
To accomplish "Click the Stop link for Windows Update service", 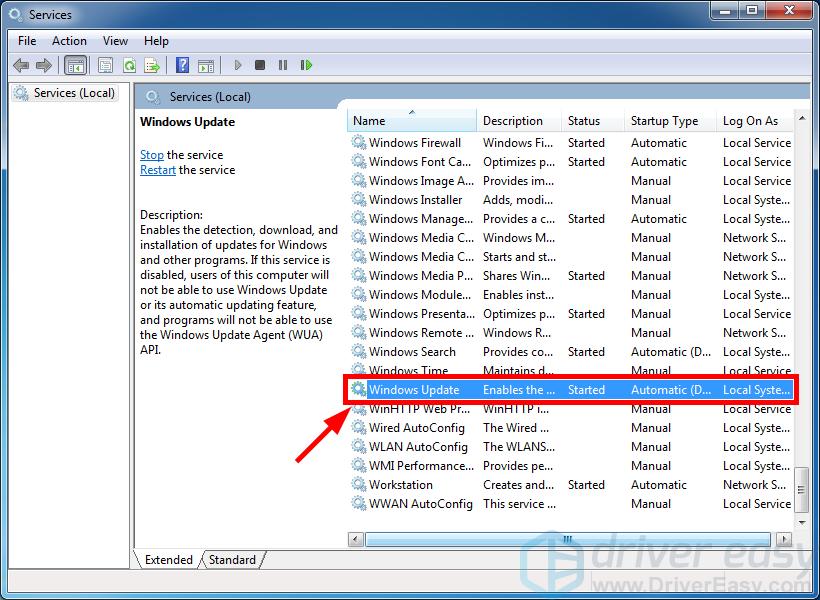I will tap(151, 154).
